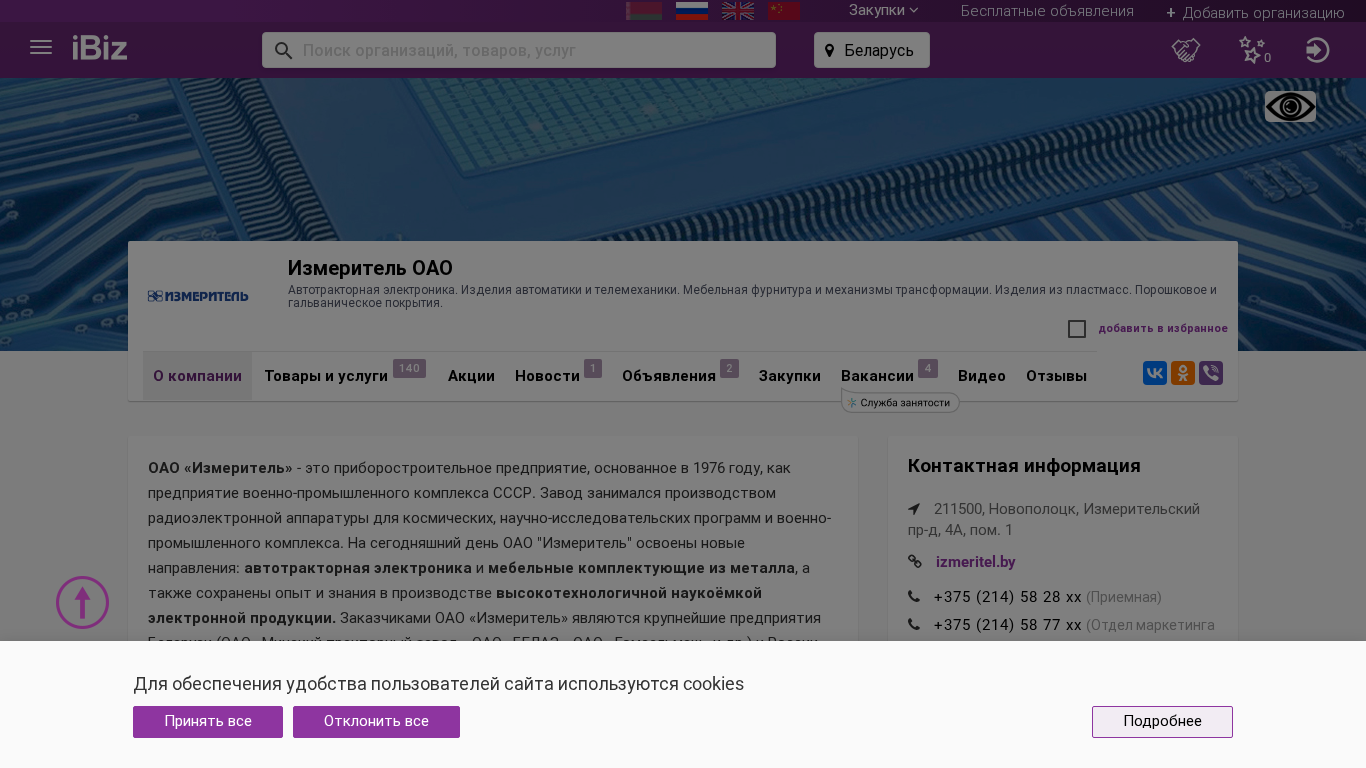Share via Viber icon
Image resolution: width=1366 pixels, height=768 pixels.
coord(1211,373)
